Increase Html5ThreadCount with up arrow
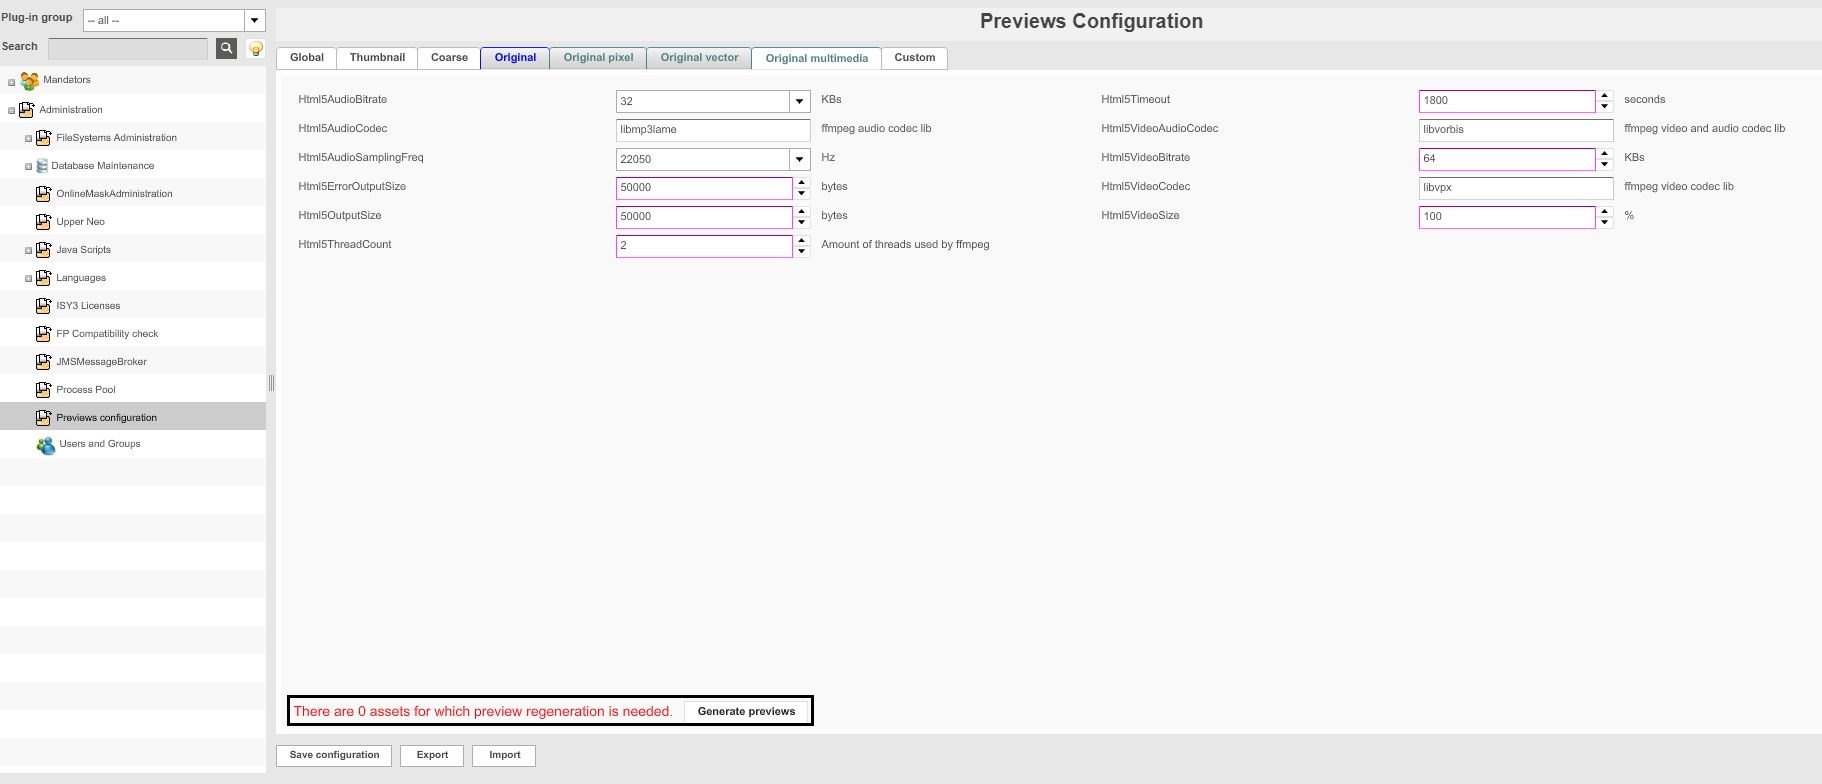 pos(802,241)
